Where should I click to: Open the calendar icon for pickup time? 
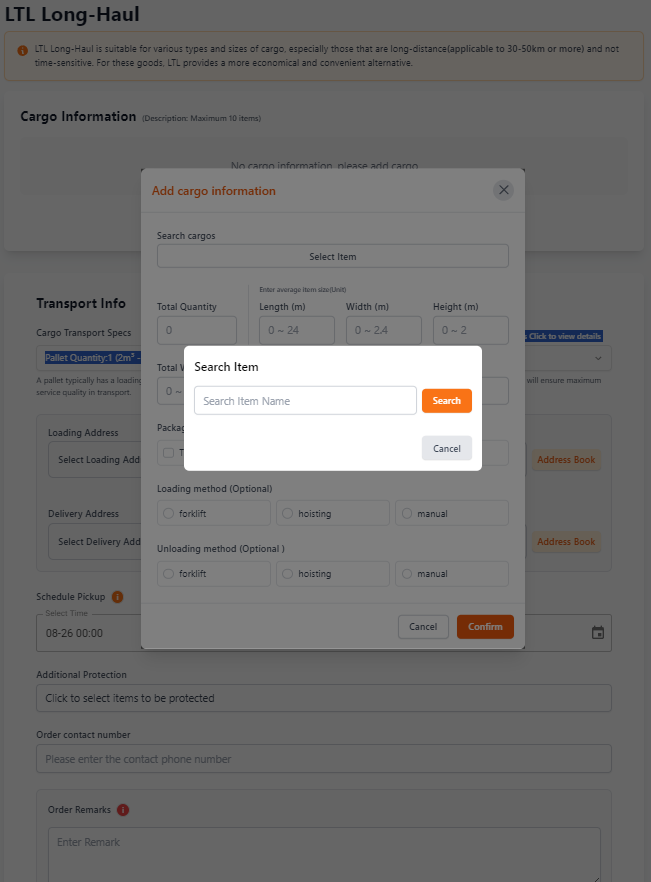tap(598, 633)
